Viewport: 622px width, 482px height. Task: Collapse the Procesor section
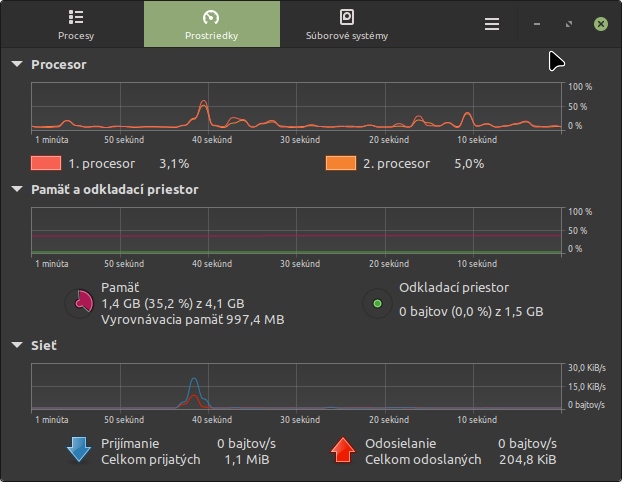(x=17, y=65)
